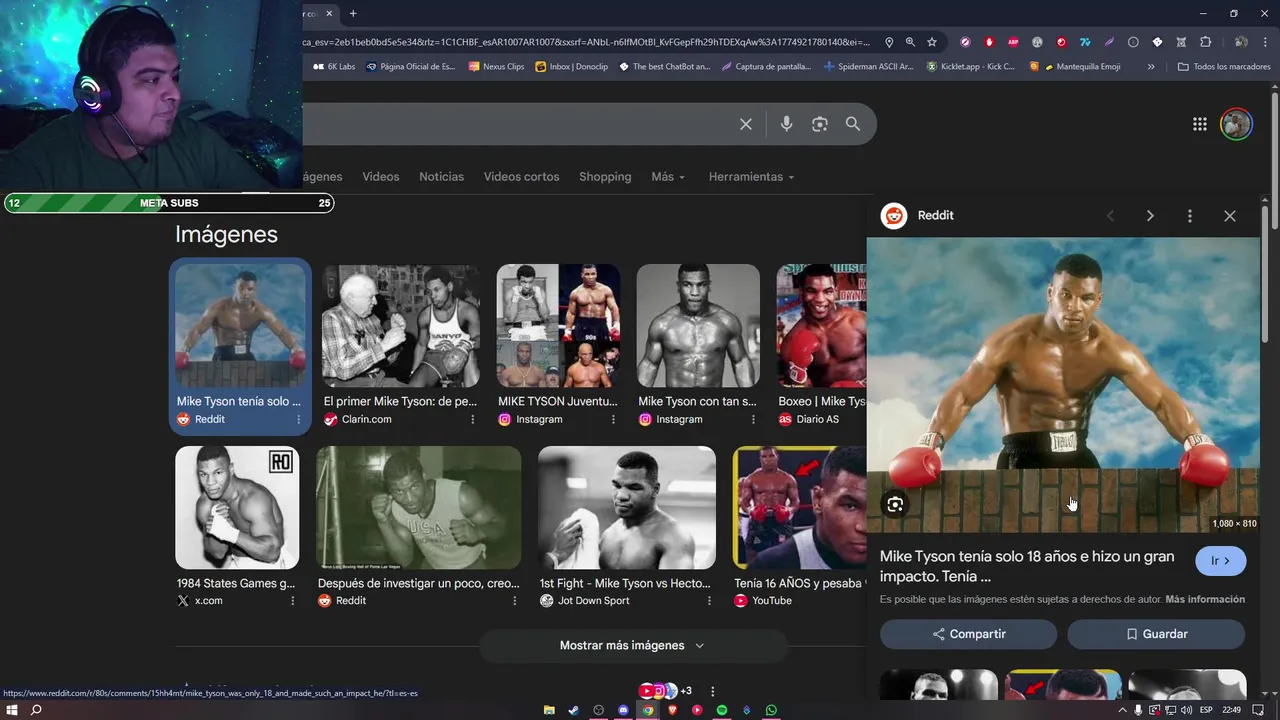Image resolution: width=1280 pixels, height=720 pixels.
Task: Open the 'MIKE TYSON Juventu...' Instagram collage thumbnail
Action: pos(558,326)
